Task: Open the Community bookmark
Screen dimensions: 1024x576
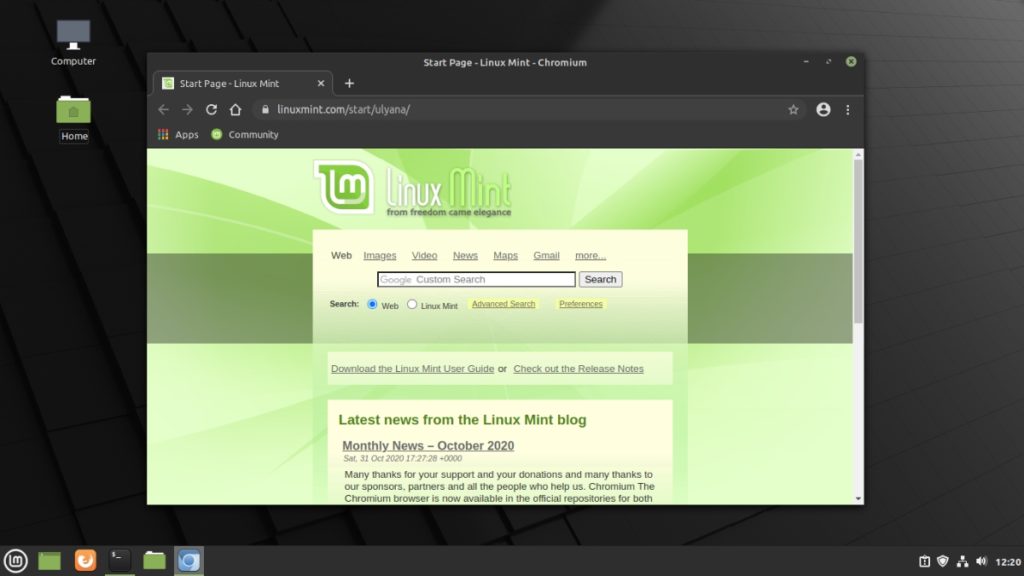Action: click(x=244, y=134)
